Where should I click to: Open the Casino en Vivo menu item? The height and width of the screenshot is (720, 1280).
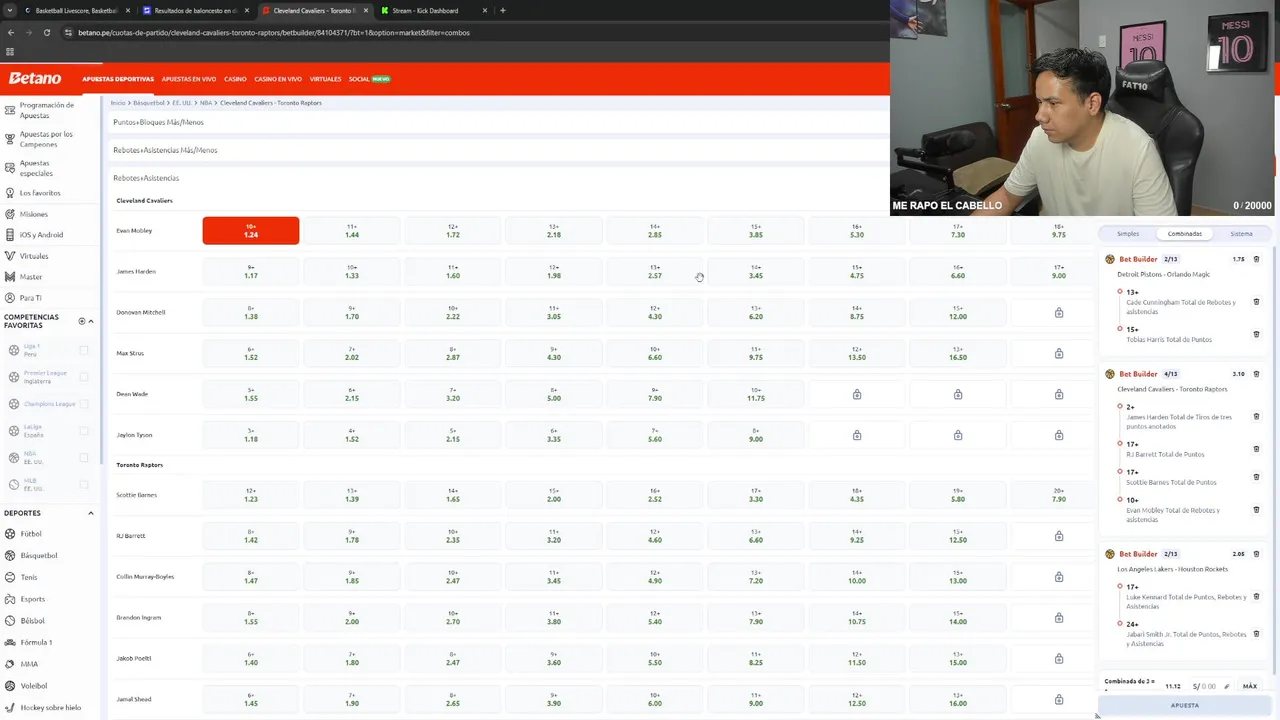click(278, 79)
